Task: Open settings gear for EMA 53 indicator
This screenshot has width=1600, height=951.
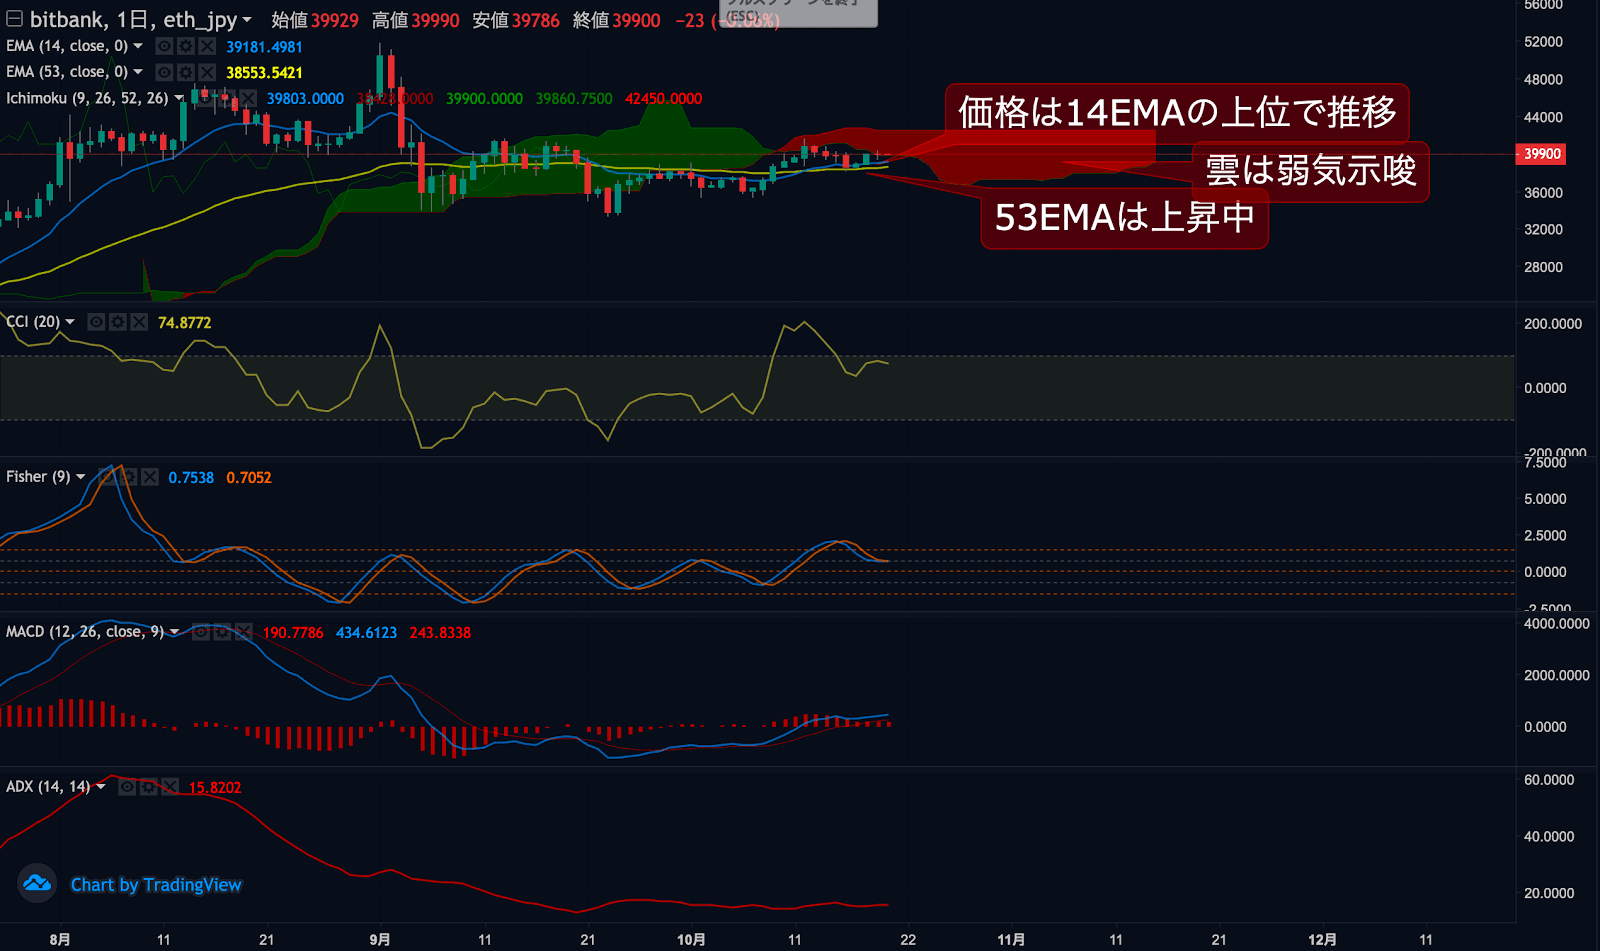Action: (185, 72)
